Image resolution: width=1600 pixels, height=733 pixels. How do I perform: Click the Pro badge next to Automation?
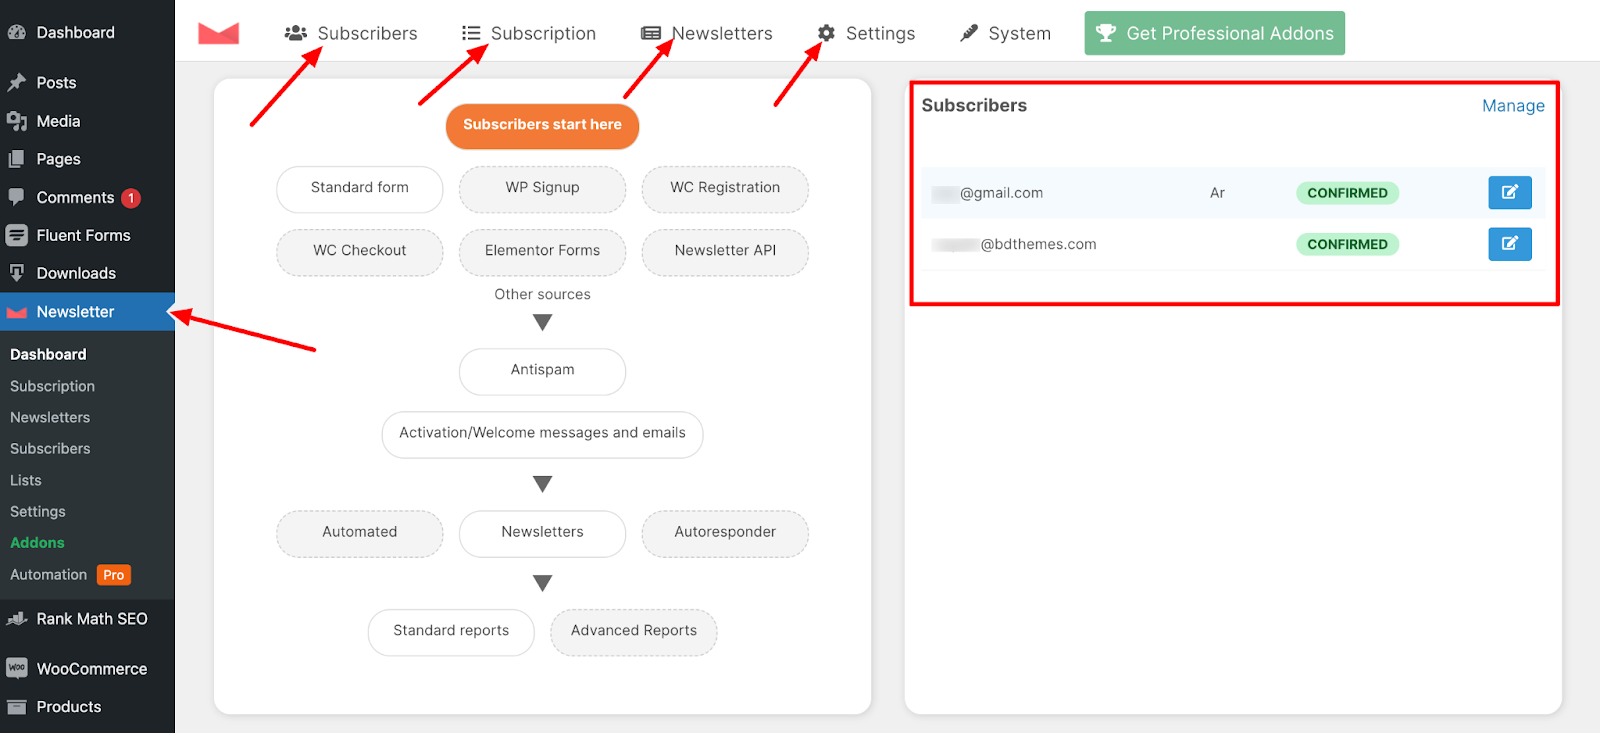[114, 575]
